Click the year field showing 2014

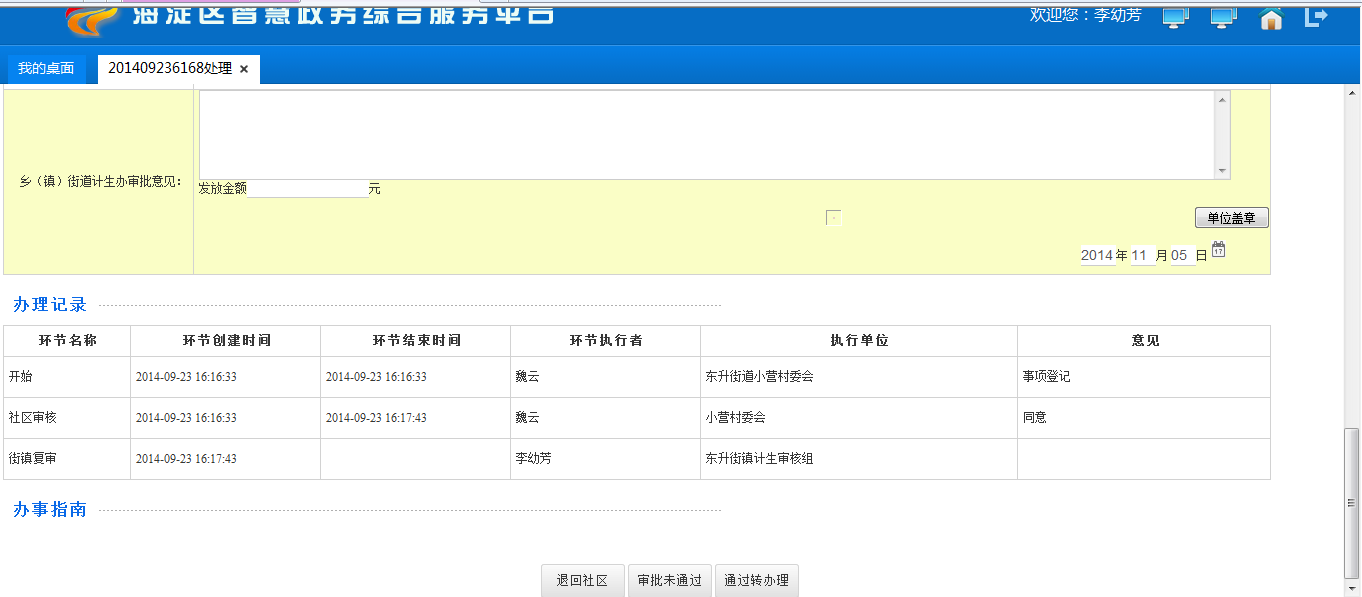tap(1097, 256)
